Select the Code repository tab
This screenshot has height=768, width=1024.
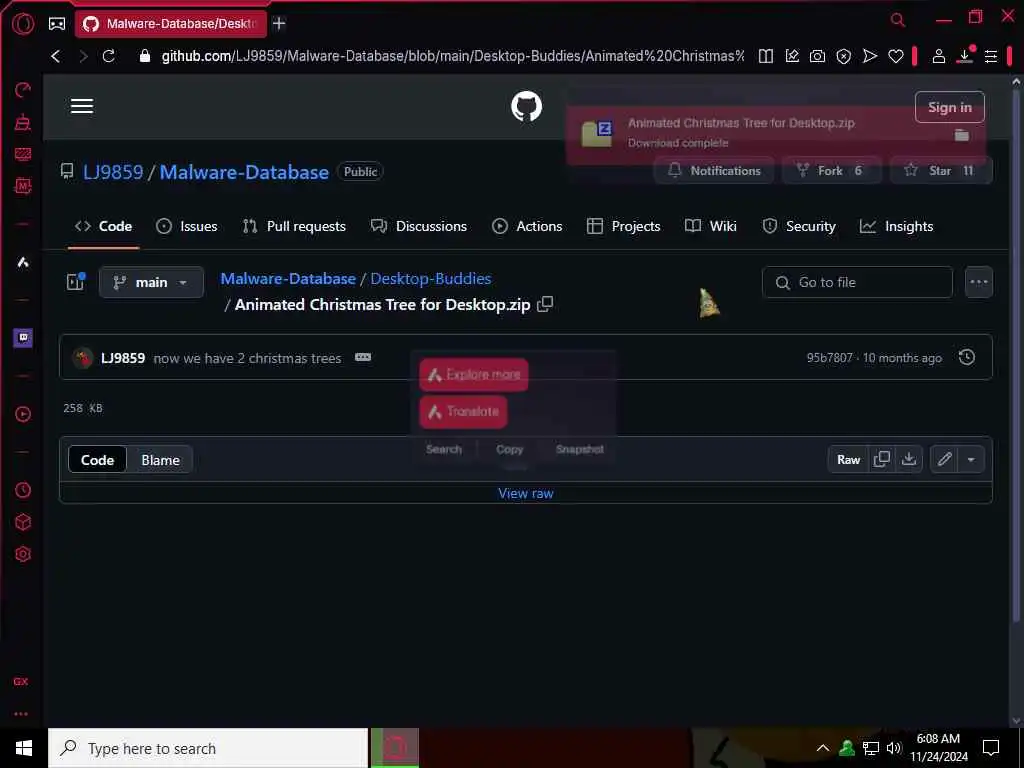click(103, 226)
